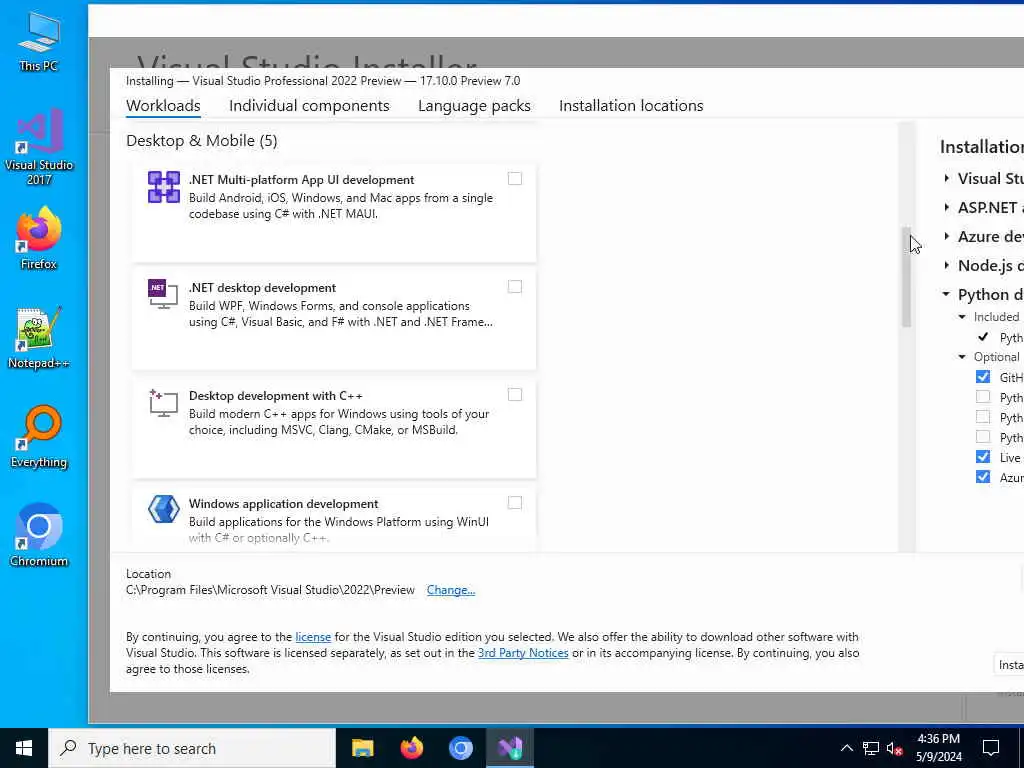1024x768 pixels.
Task: Show hidden system tray icons
Action: pyautogui.click(x=846, y=748)
